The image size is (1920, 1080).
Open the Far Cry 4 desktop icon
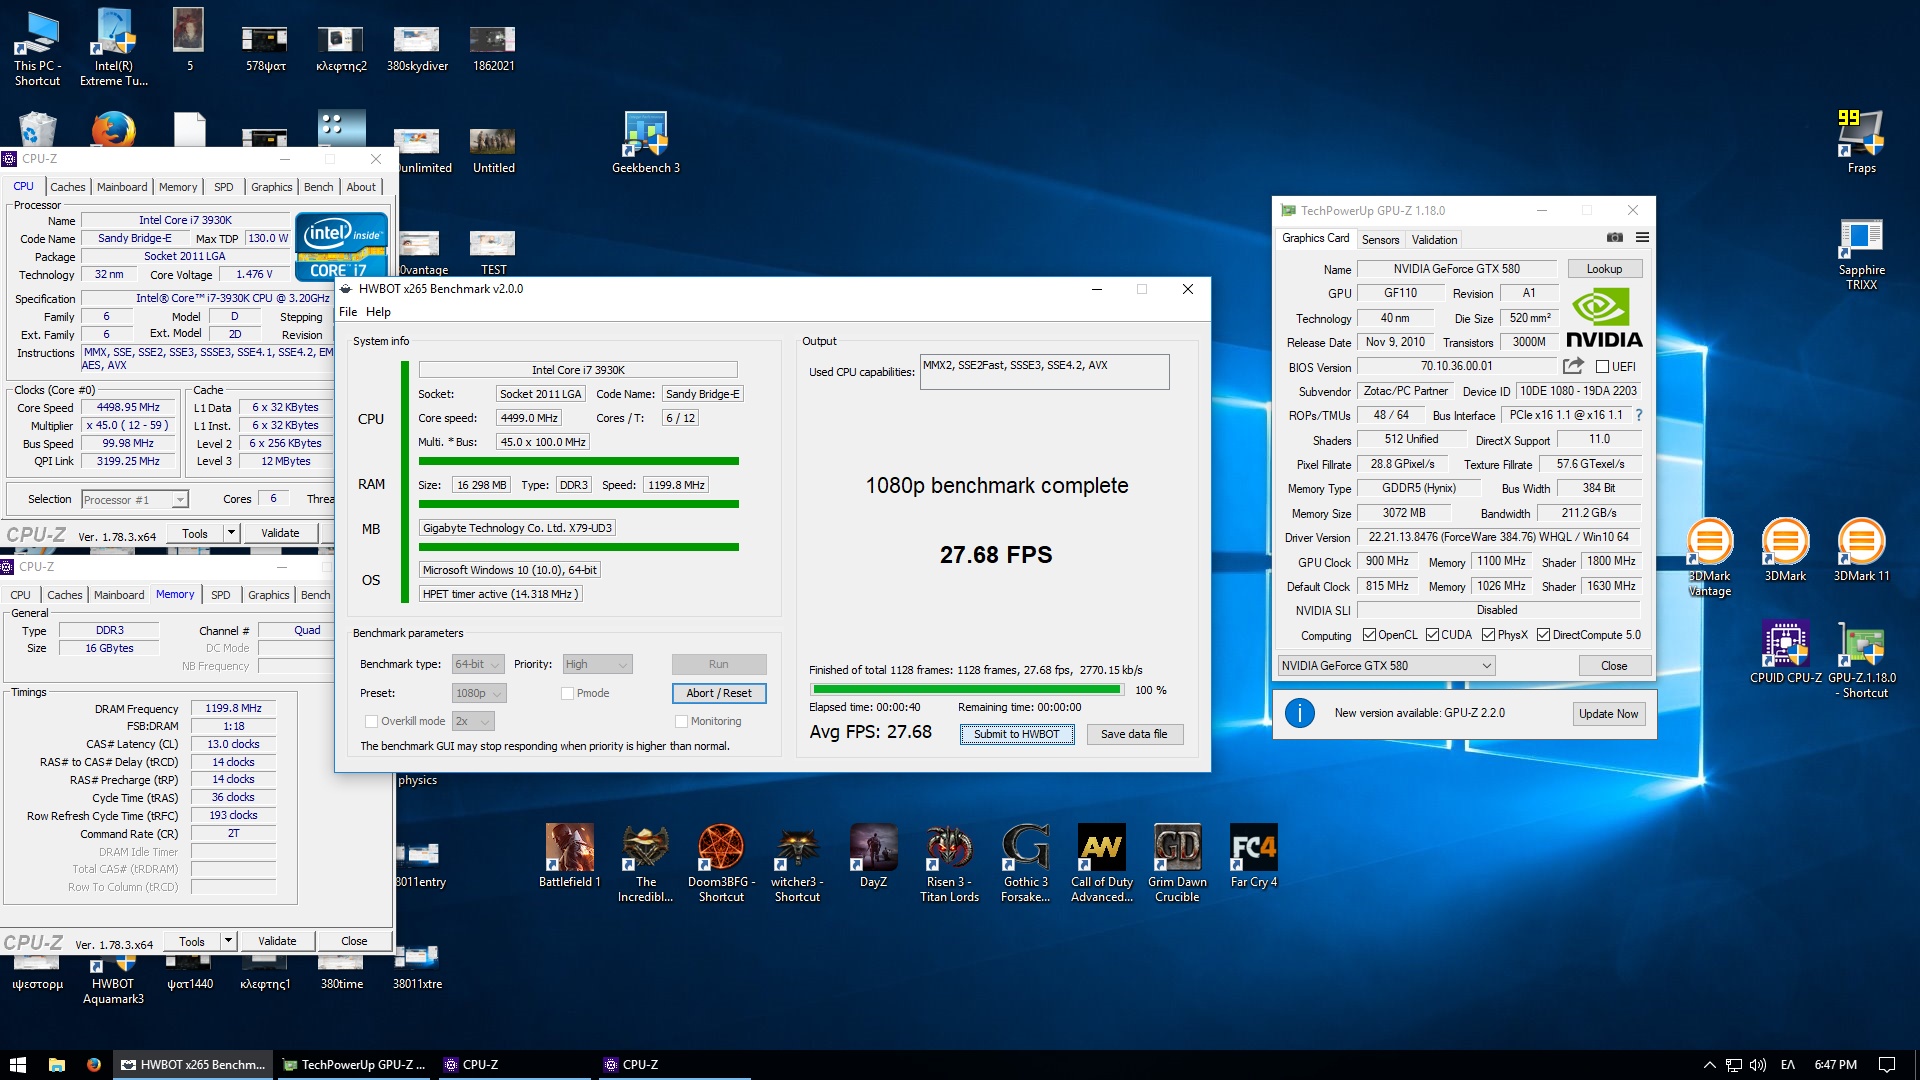(1253, 855)
